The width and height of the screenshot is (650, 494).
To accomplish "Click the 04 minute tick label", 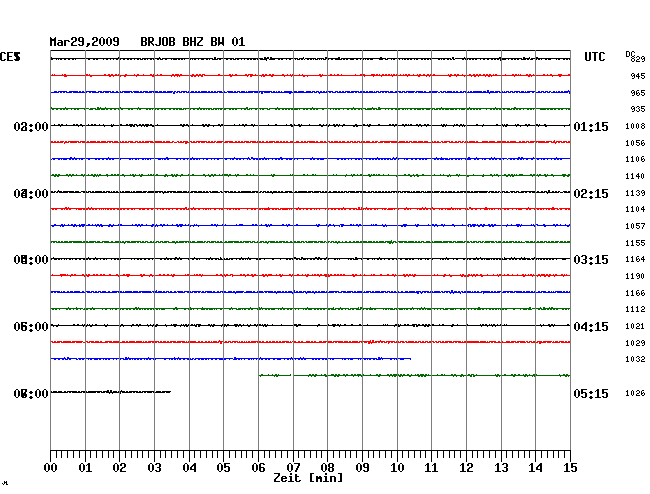I will pos(189,468).
